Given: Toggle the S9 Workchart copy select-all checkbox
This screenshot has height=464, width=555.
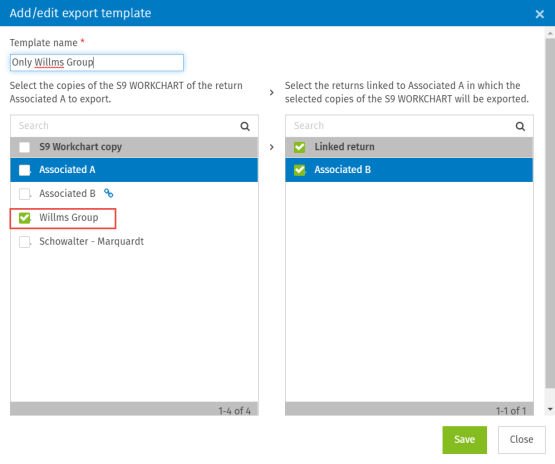Looking at the screenshot, I should point(24,147).
